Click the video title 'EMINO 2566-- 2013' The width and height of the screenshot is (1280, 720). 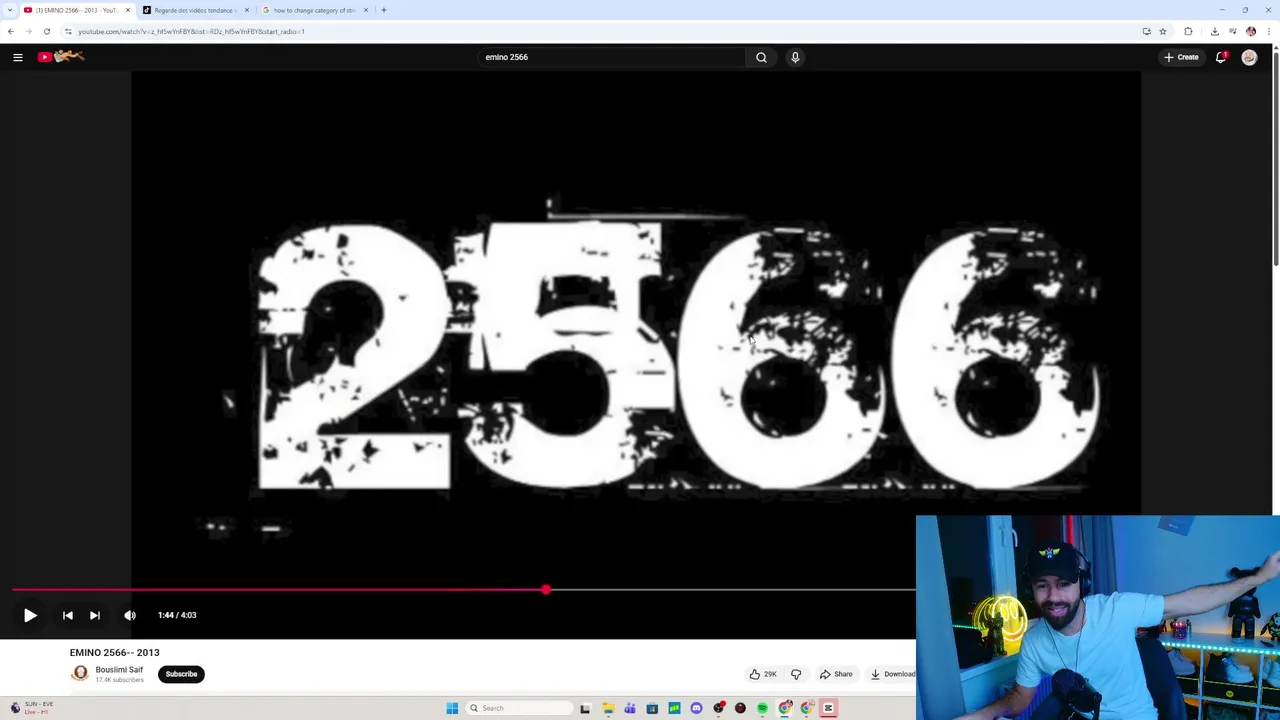click(114, 652)
